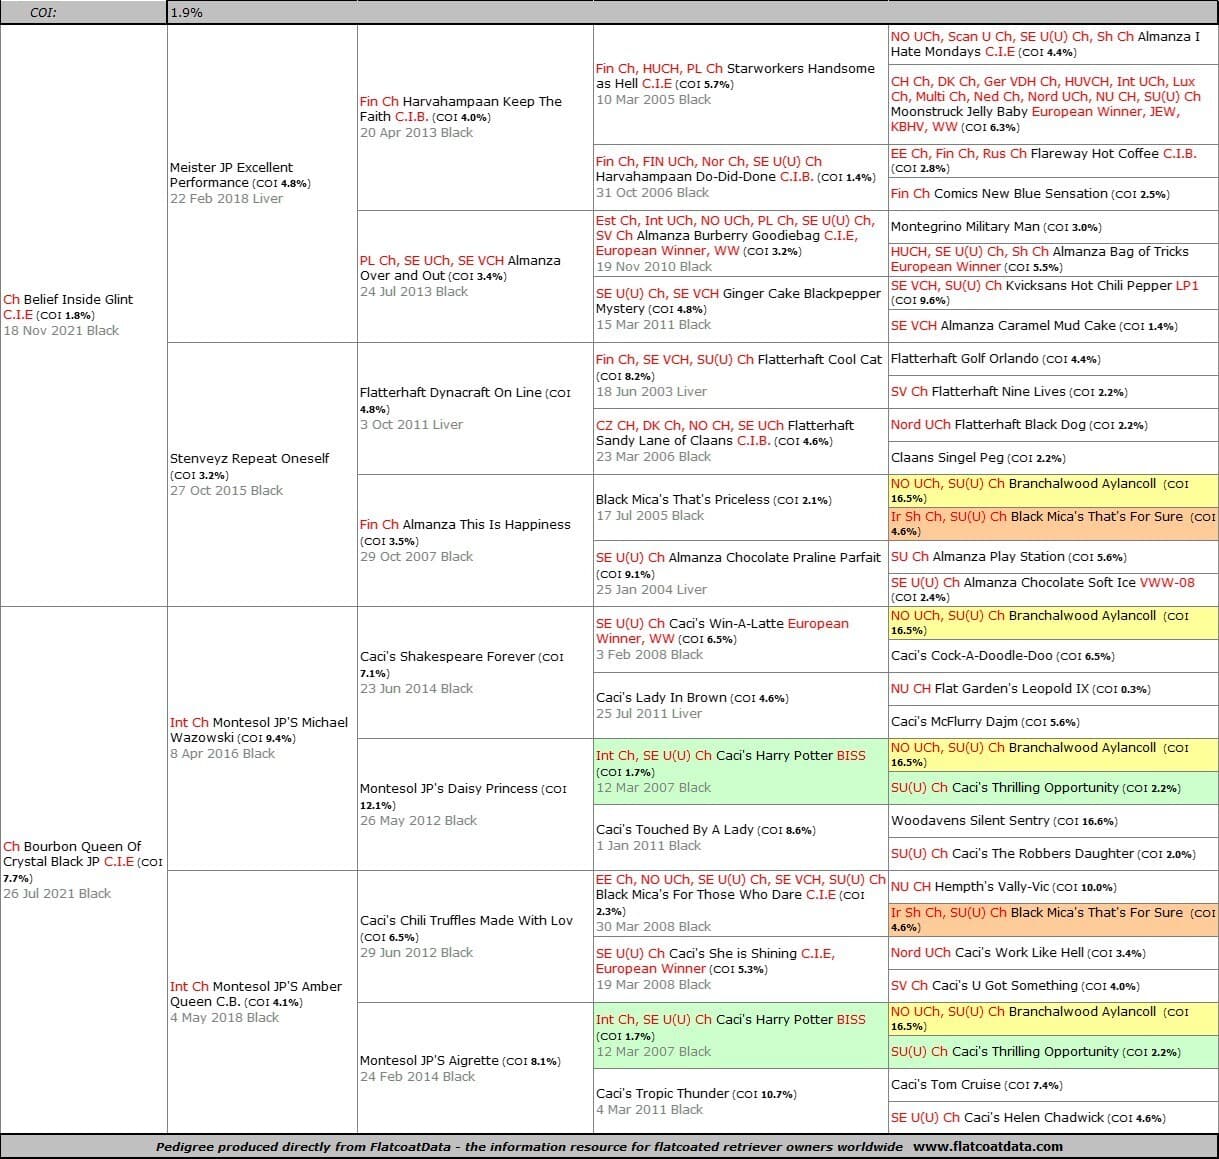Open Woodavens Silent Sentry entry
1219x1159 pixels.
[970, 820]
